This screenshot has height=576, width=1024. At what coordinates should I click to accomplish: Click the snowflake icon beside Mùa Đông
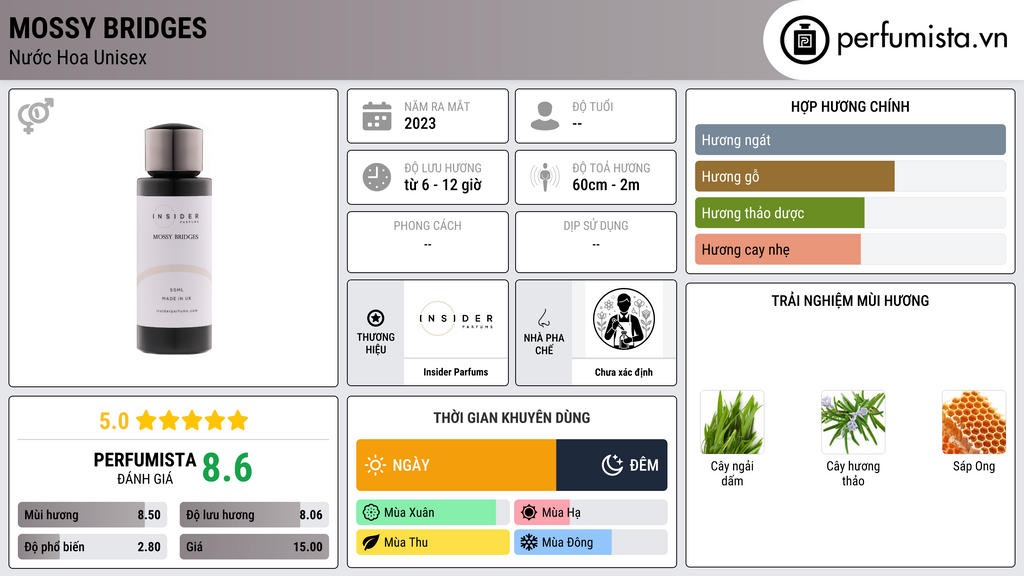click(529, 542)
